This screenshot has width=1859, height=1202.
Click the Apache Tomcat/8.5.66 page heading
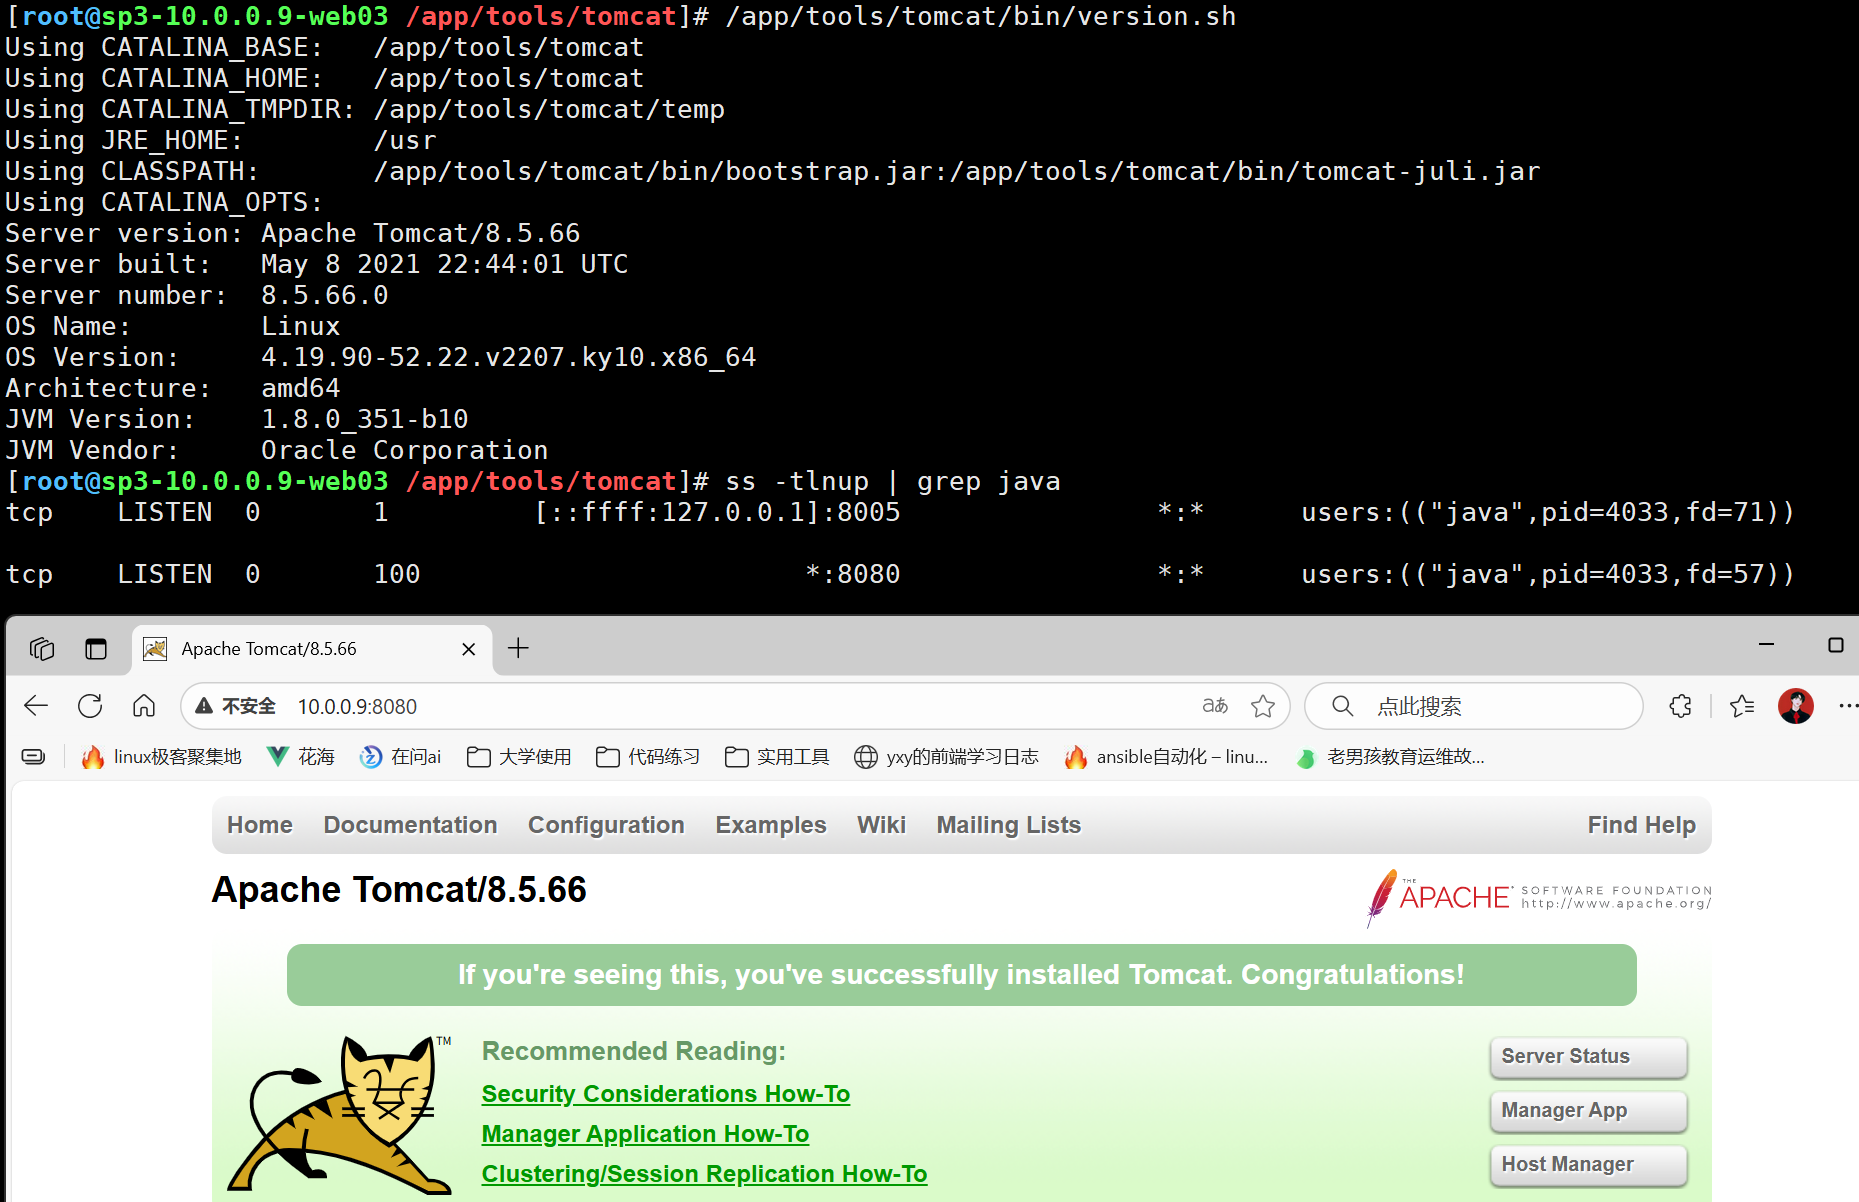click(399, 890)
